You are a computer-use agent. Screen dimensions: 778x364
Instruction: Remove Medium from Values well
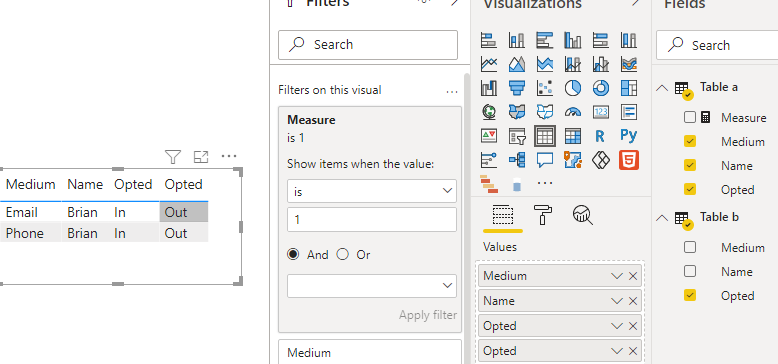click(x=633, y=276)
